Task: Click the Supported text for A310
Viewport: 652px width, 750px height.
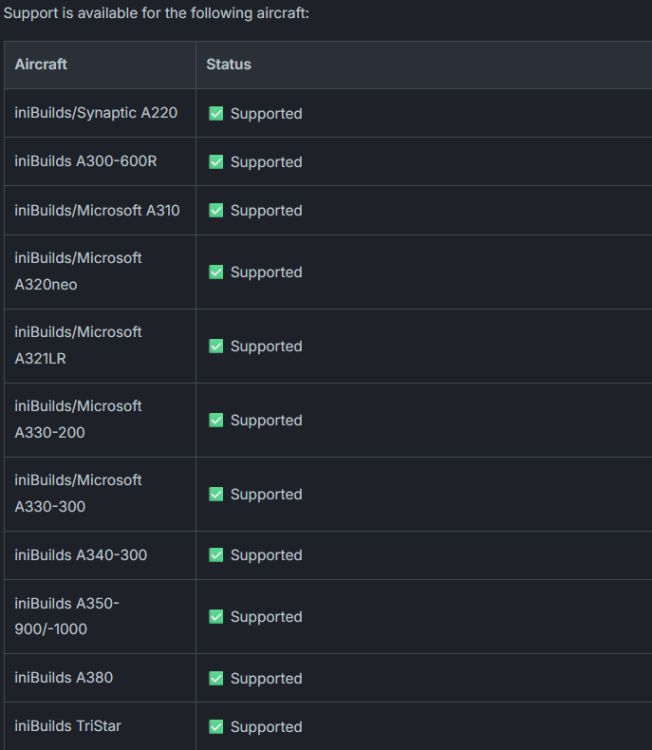Action: 266,211
